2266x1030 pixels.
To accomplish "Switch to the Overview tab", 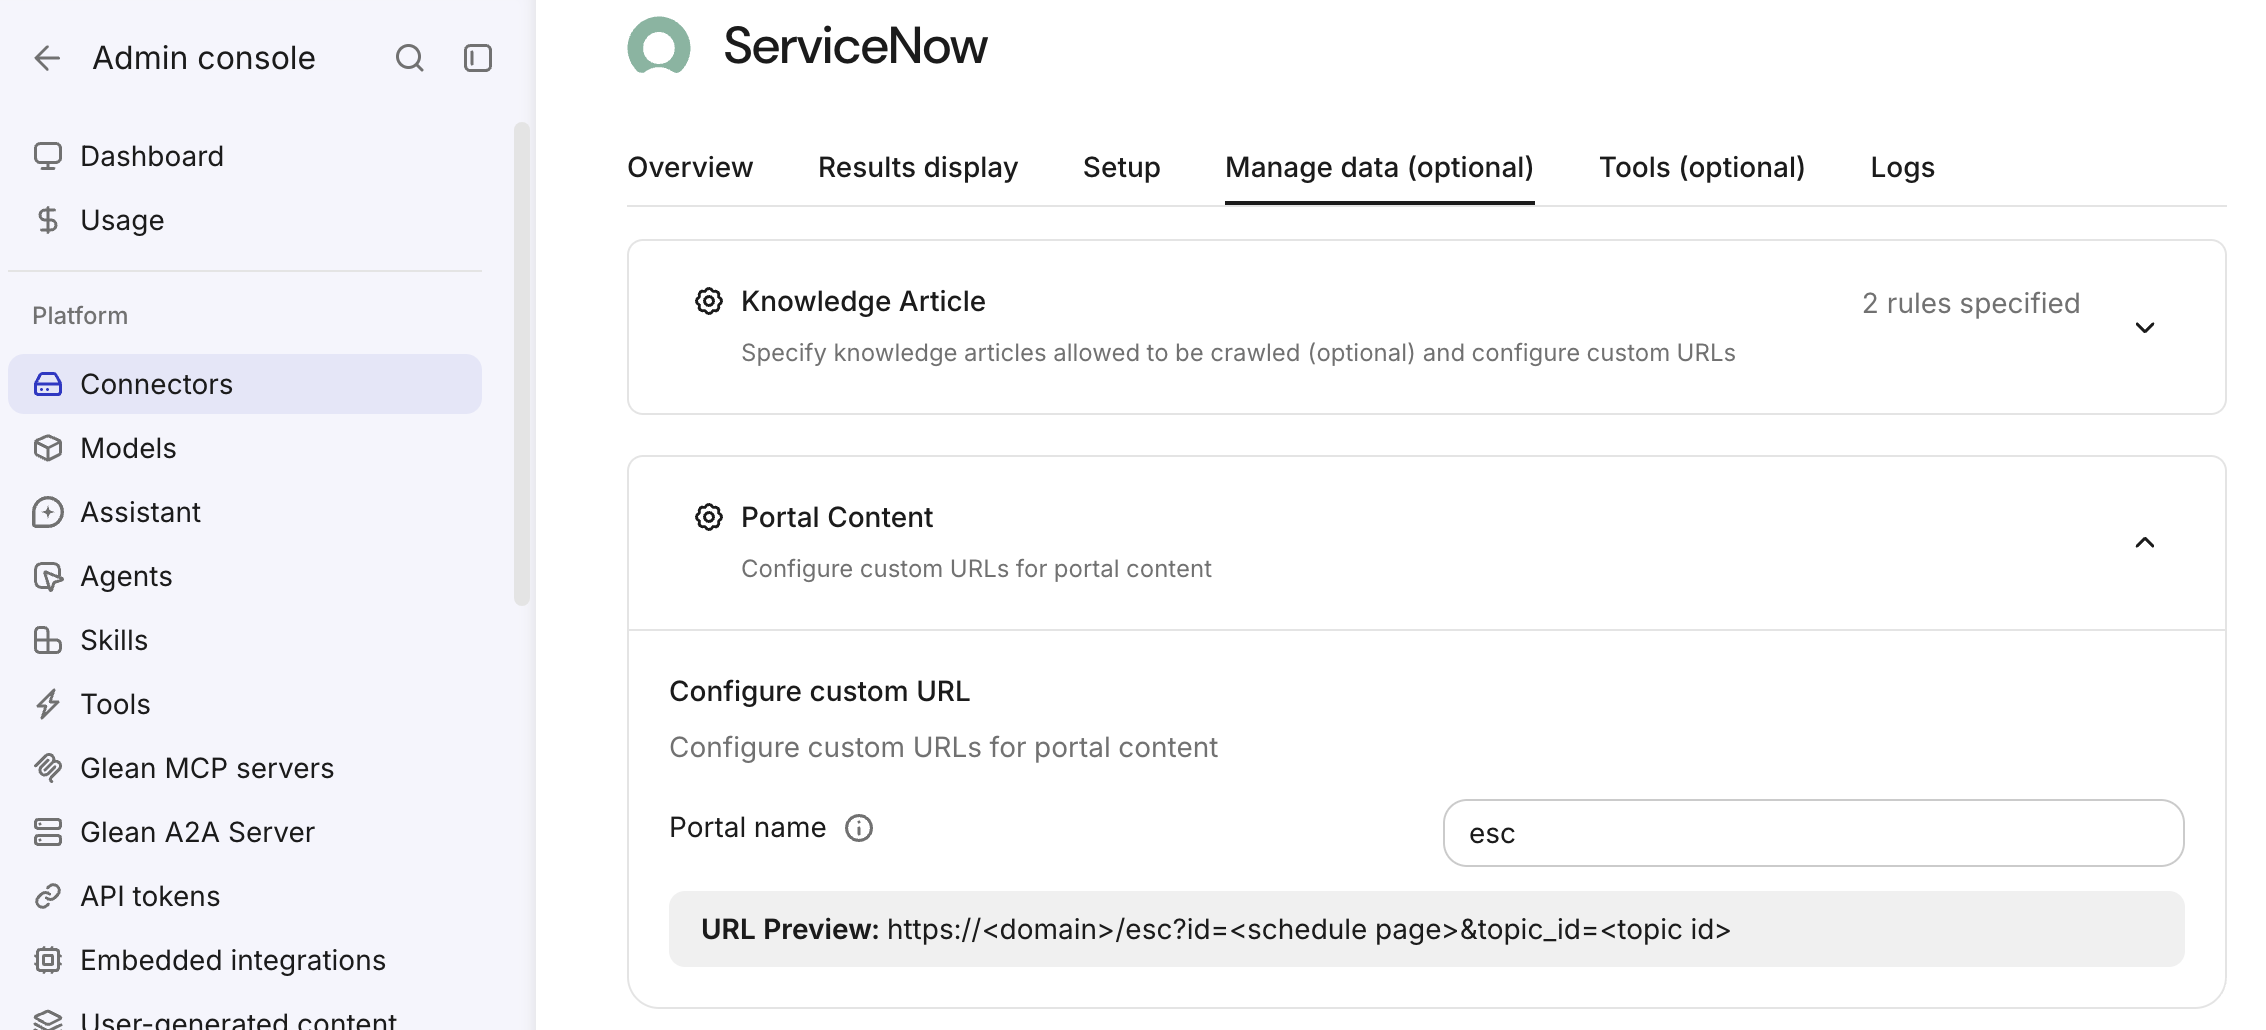I will tap(690, 167).
